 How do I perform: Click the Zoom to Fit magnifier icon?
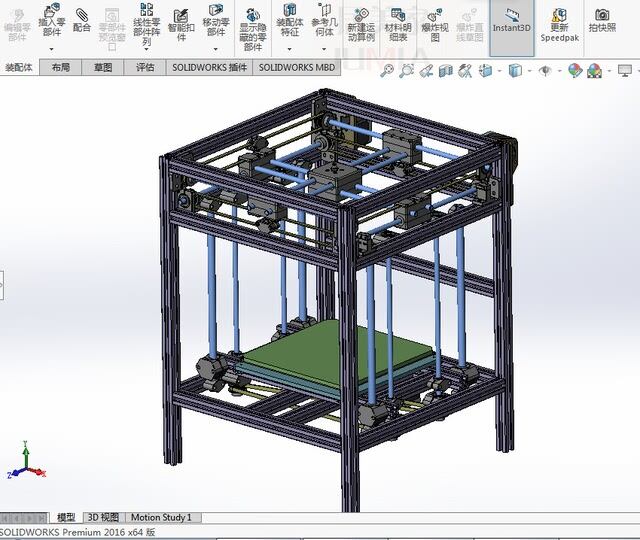click(x=385, y=71)
